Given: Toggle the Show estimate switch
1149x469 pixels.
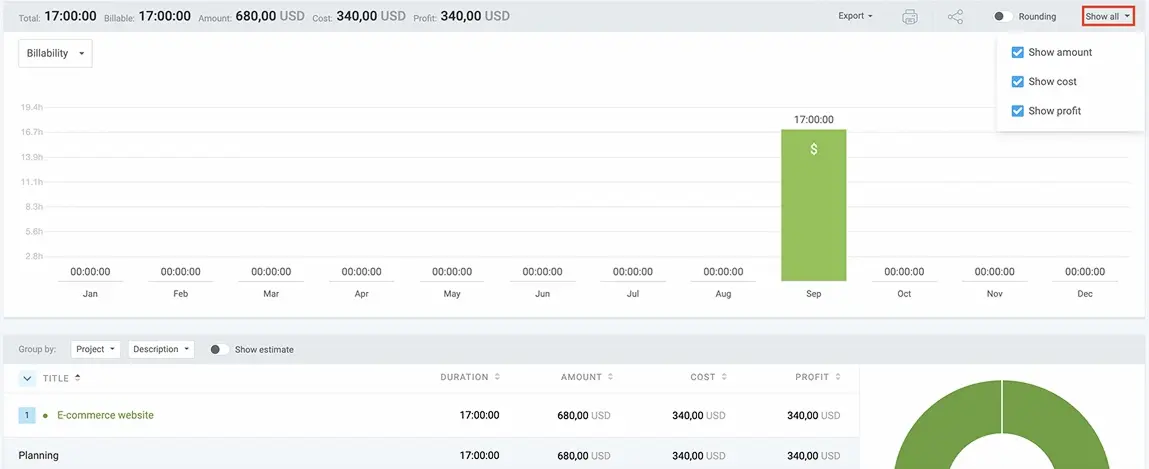Looking at the screenshot, I should pos(219,350).
